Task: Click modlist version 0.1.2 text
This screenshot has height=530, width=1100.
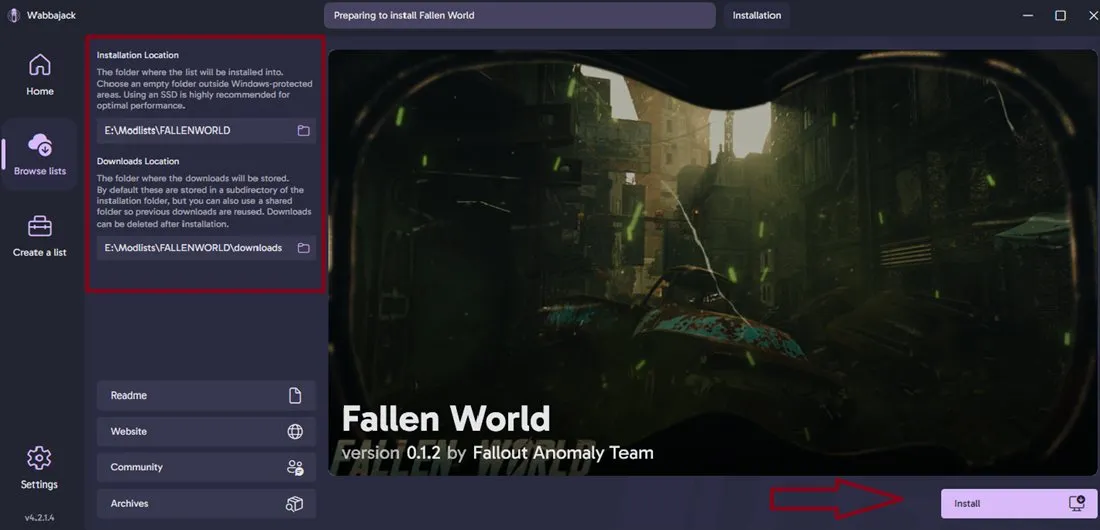Action: [424, 453]
